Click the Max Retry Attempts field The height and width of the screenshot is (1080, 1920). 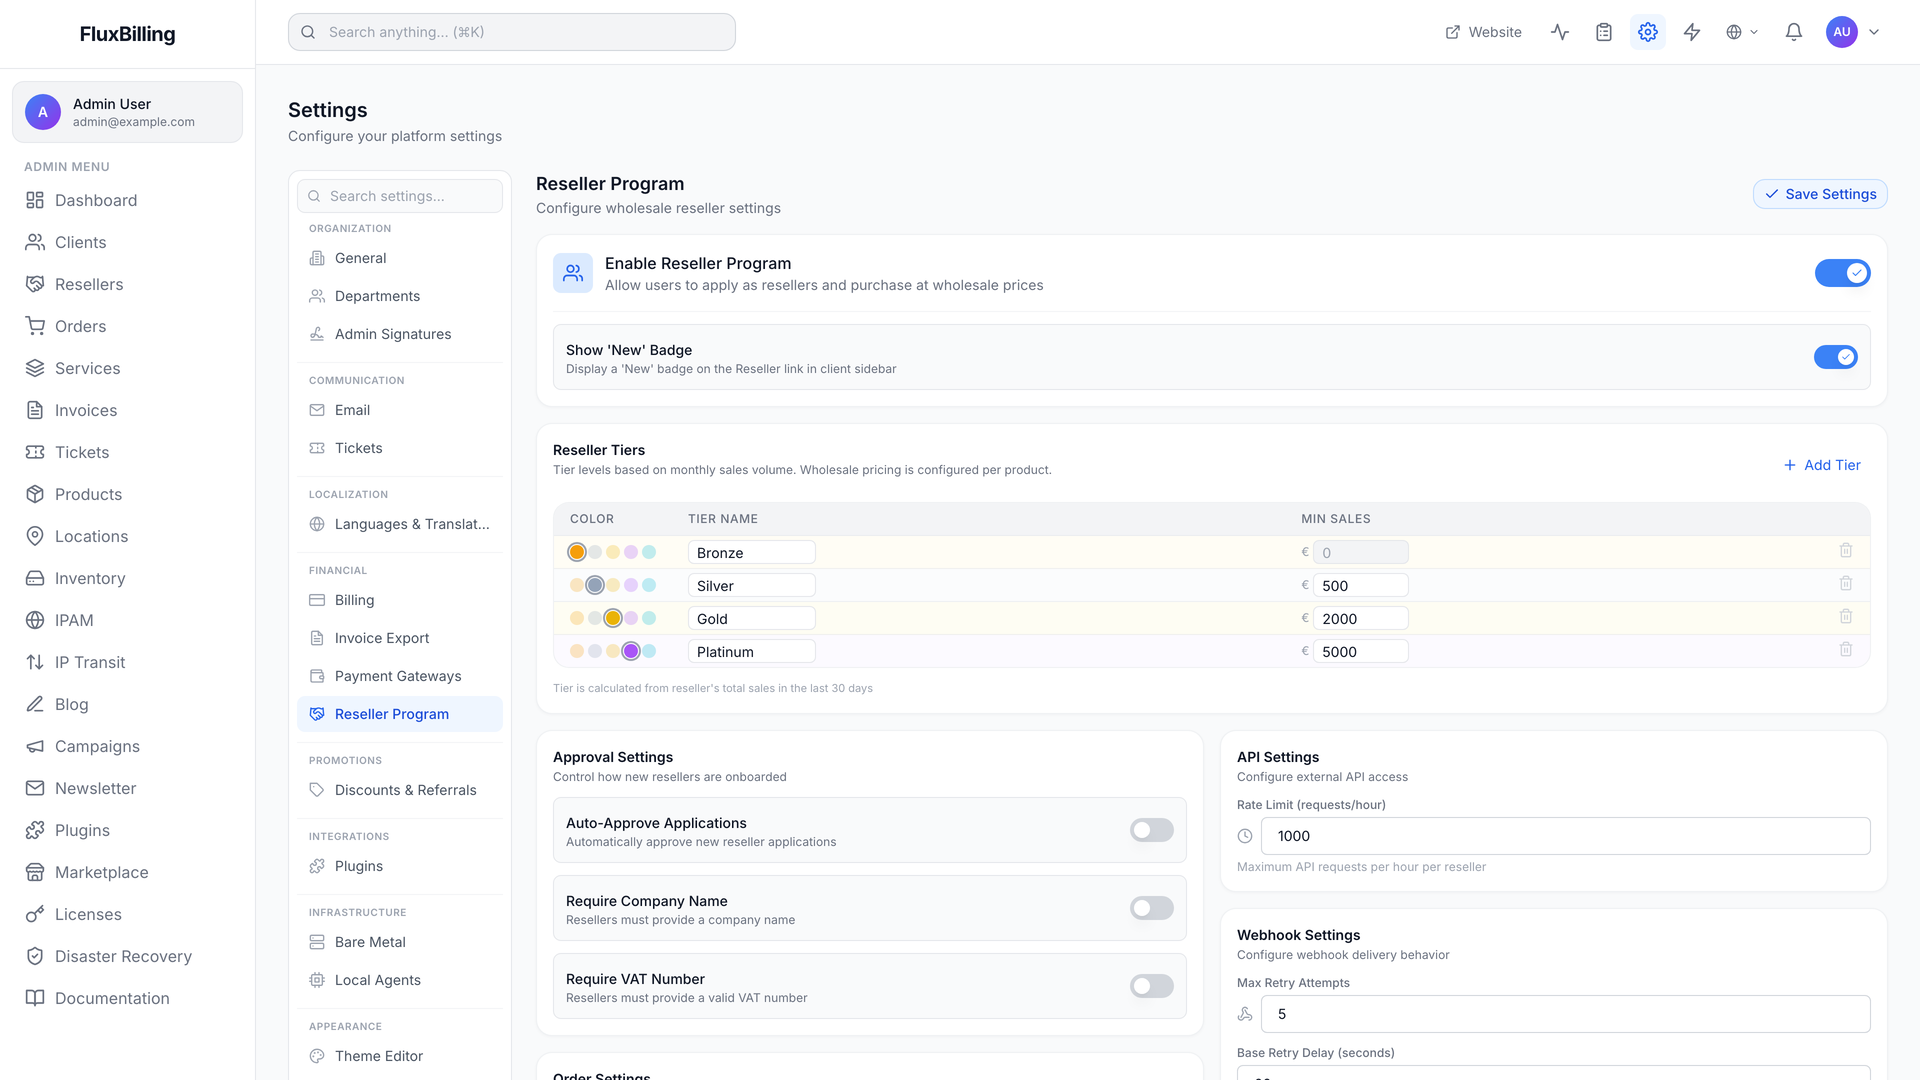pos(1566,1014)
